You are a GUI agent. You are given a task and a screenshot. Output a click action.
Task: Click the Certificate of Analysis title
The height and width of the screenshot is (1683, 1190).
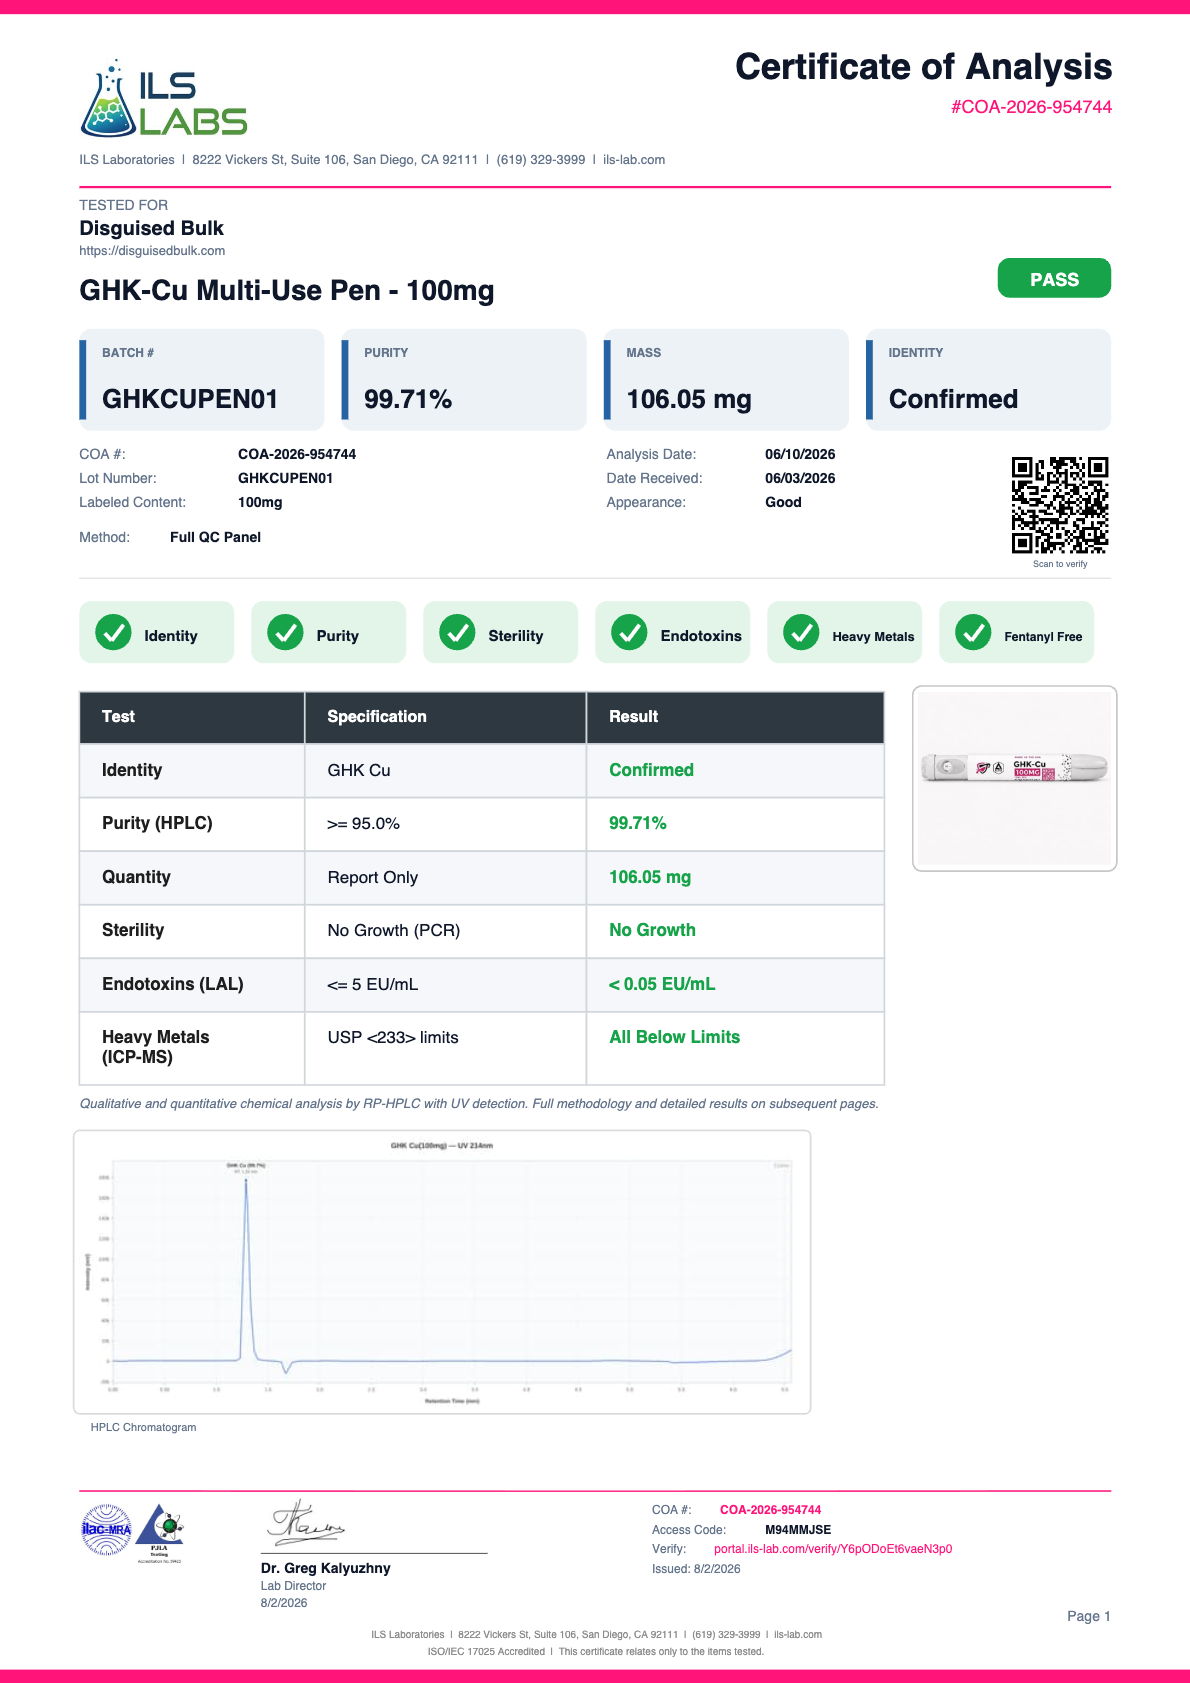pos(923,67)
